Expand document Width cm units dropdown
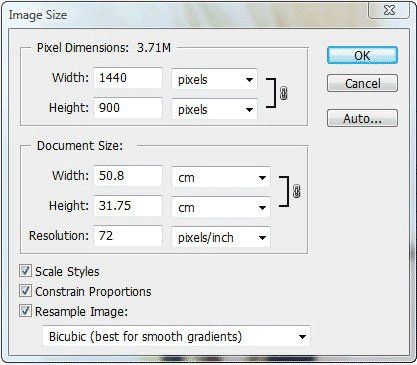Image resolution: width=417 pixels, height=365 pixels. [221, 177]
